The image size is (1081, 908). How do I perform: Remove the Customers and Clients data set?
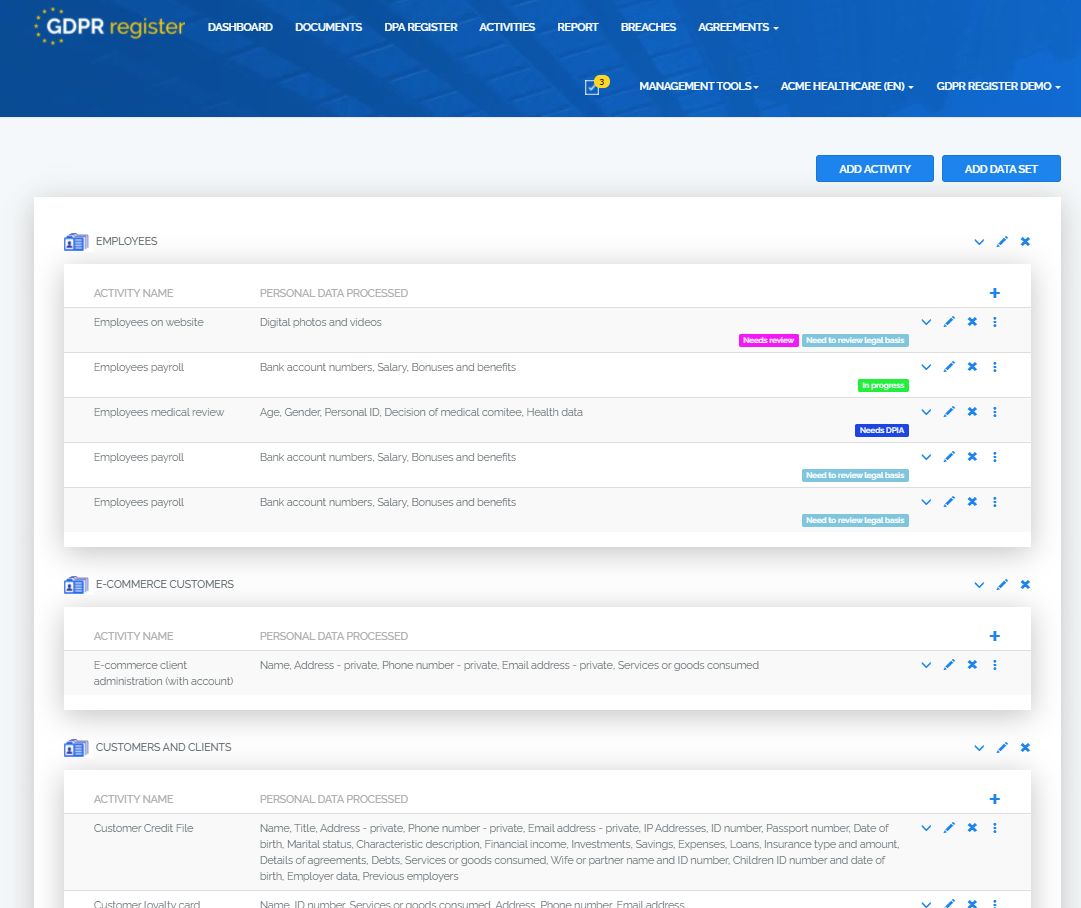(1024, 747)
